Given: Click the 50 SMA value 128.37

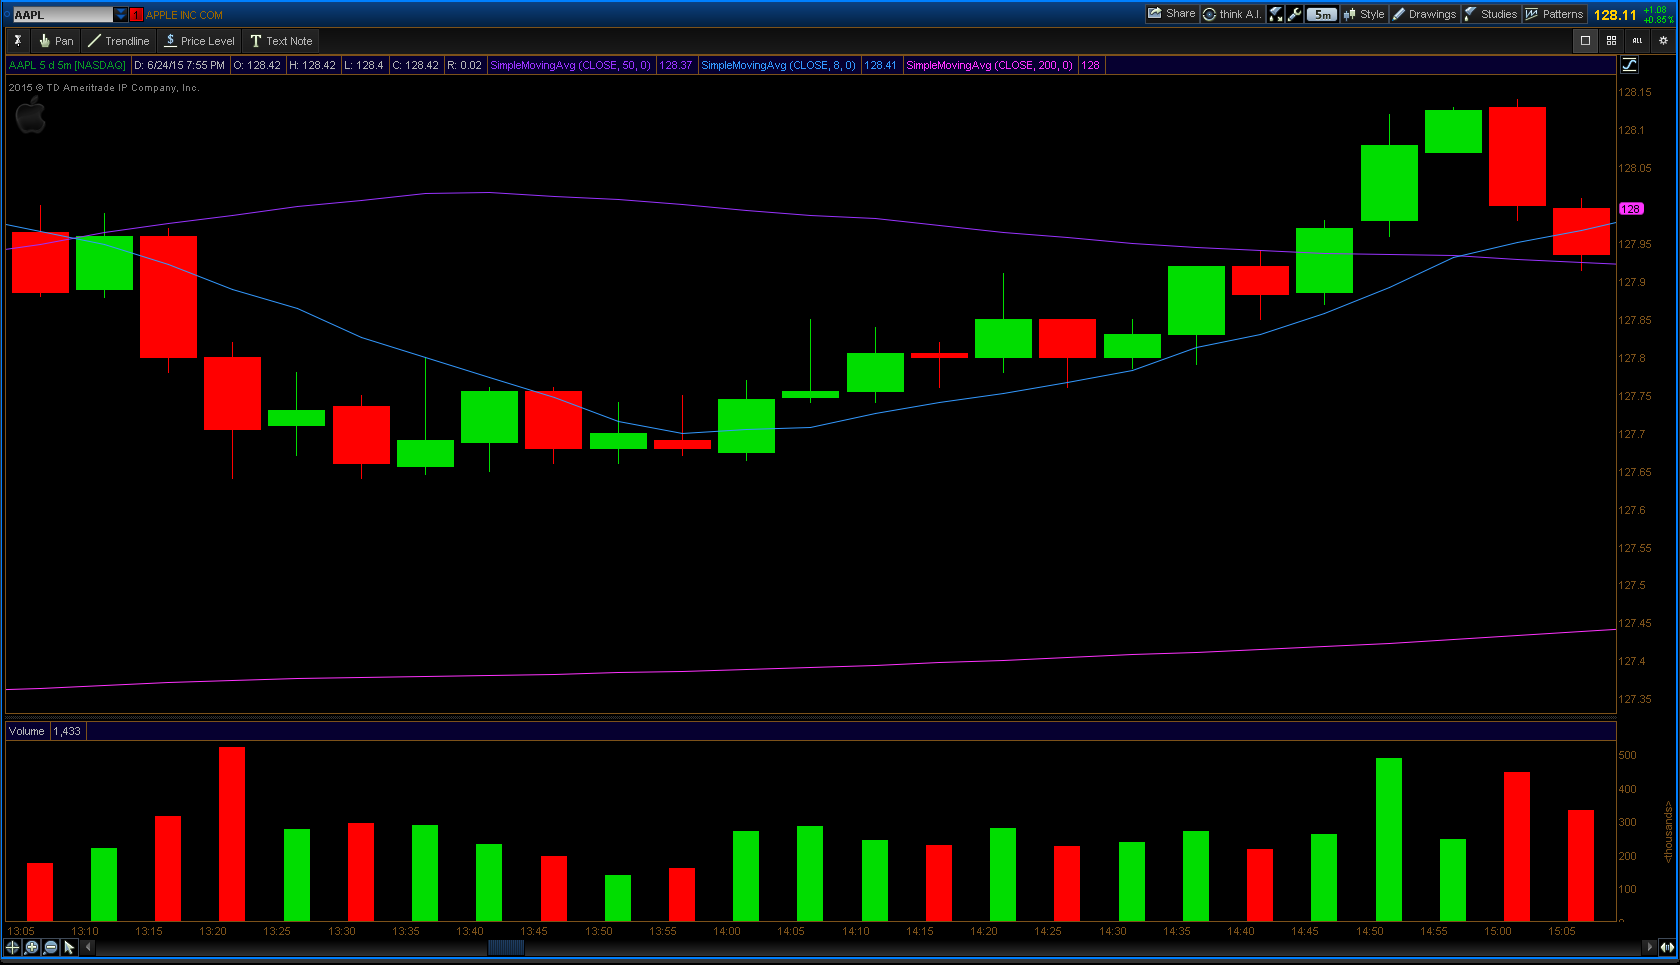Looking at the screenshot, I should (x=676, y=65).
